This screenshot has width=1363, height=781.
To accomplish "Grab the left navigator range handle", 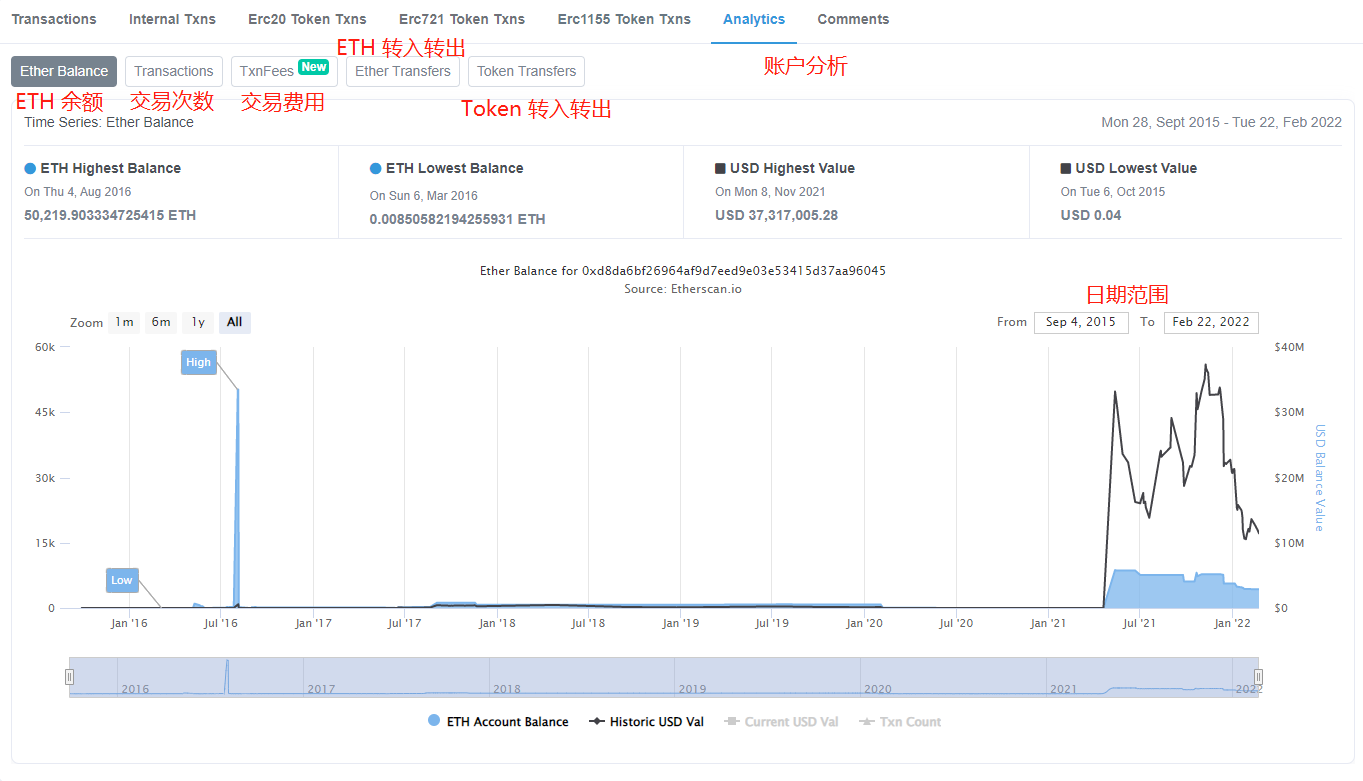I will point(69,677).
